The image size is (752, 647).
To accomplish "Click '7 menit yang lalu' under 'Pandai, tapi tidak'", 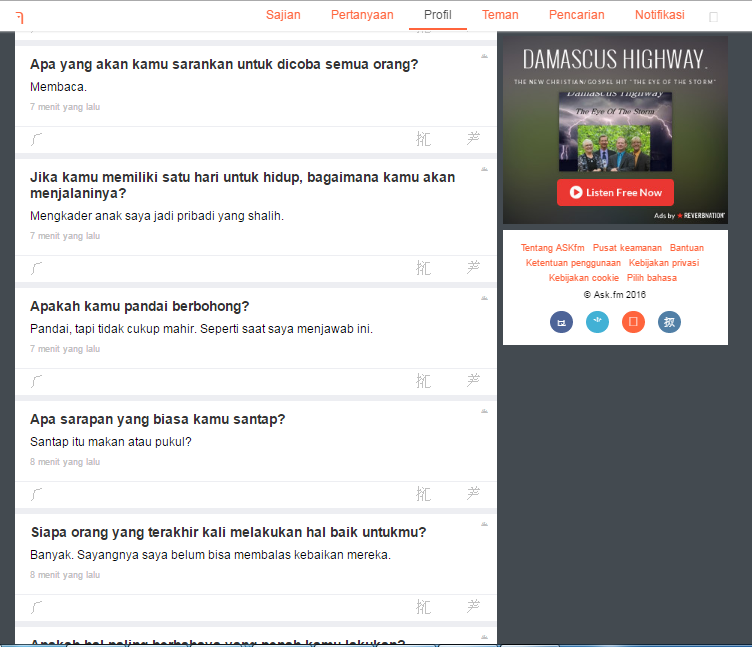I will click(x=65, y=349).
